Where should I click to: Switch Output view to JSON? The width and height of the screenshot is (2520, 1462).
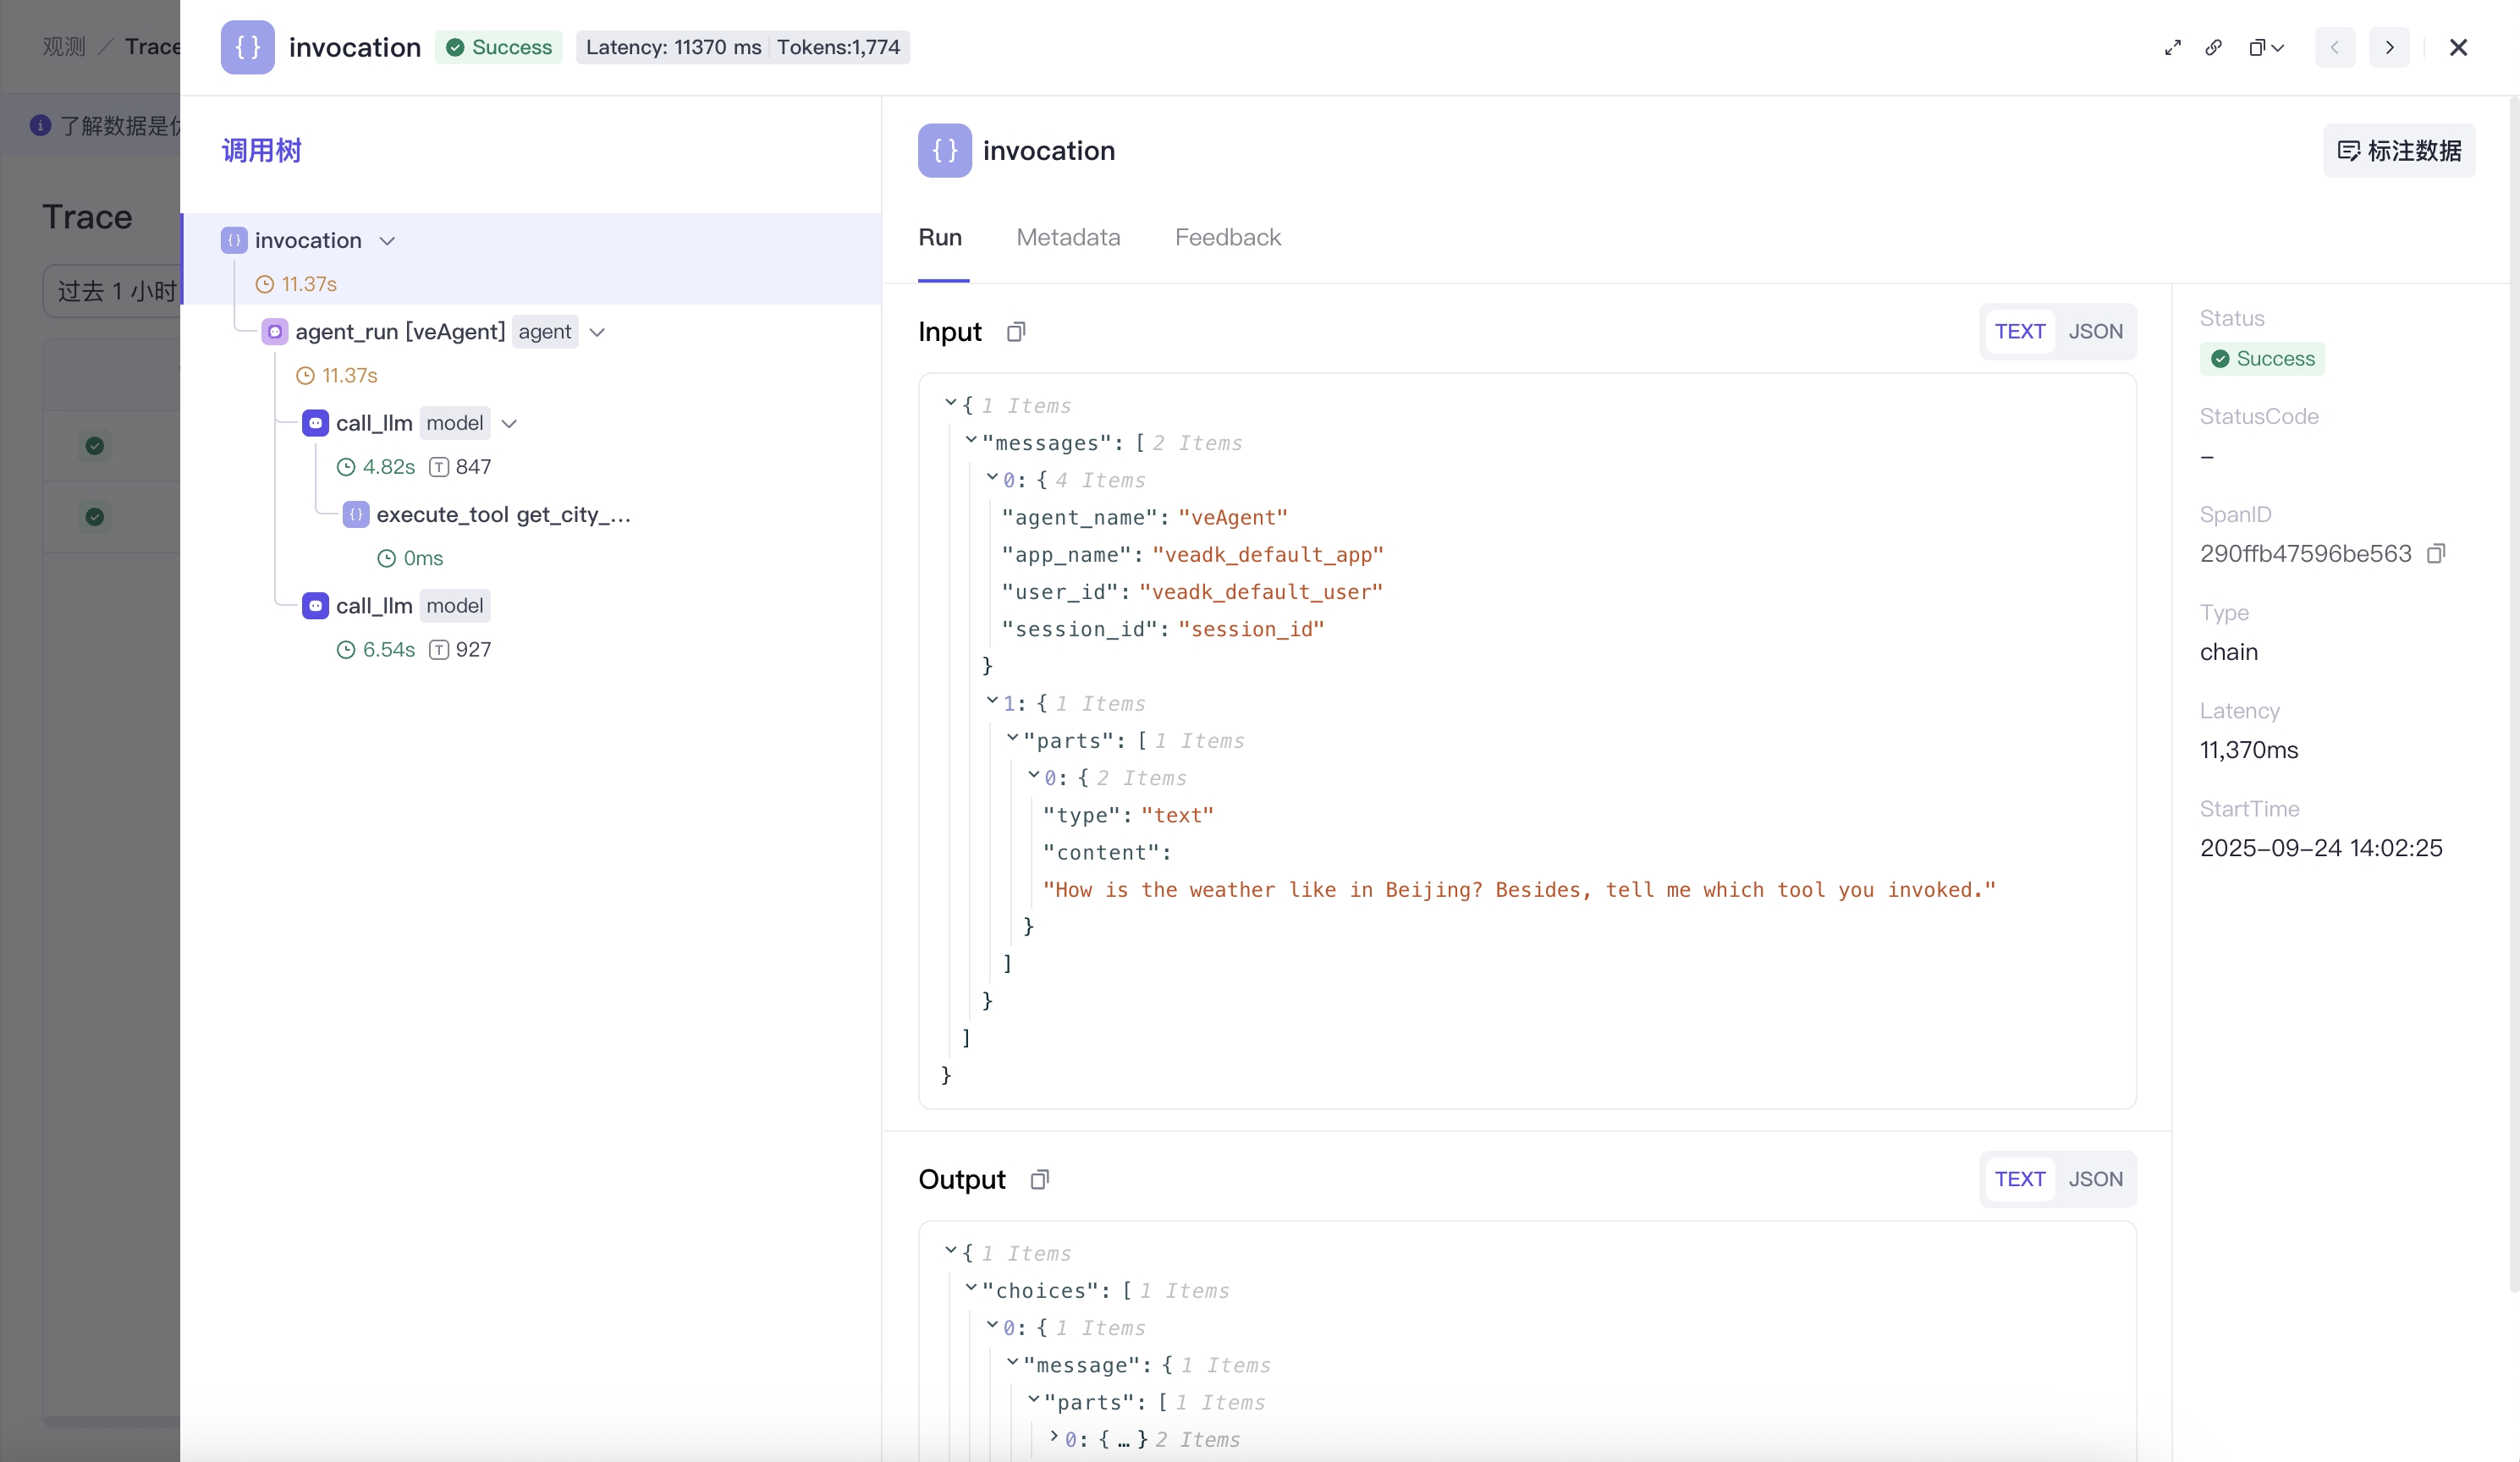[x=2095, y=1179]
